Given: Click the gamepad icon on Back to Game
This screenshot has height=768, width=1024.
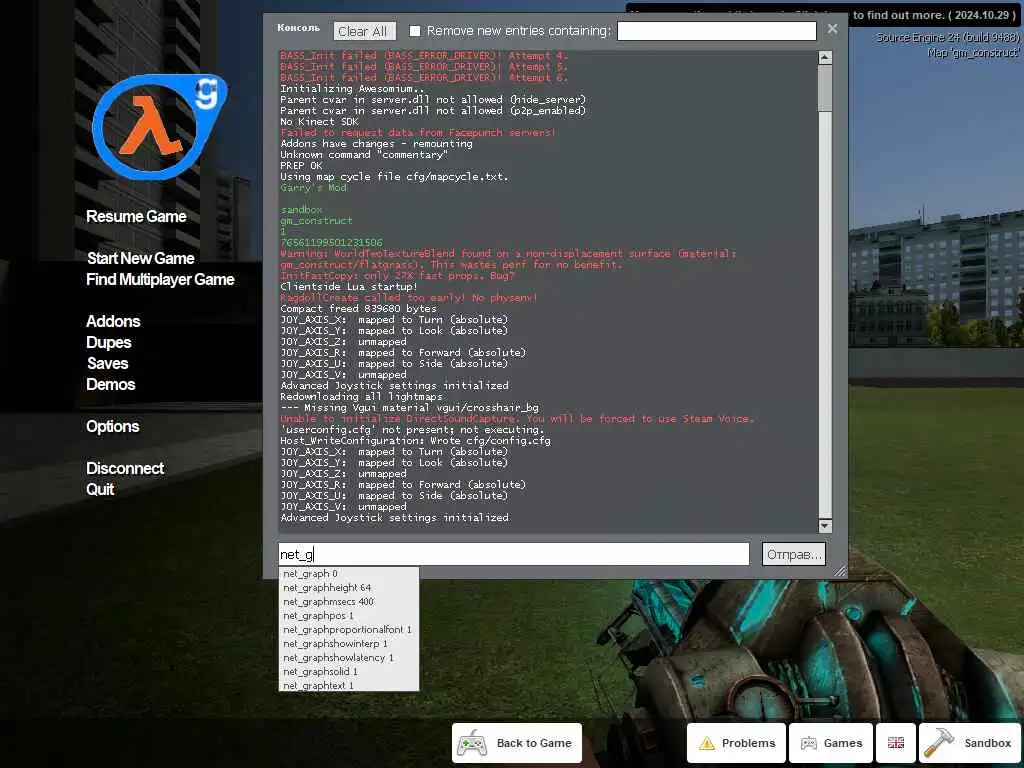Looking at the screenshot, I should (472, 743).
